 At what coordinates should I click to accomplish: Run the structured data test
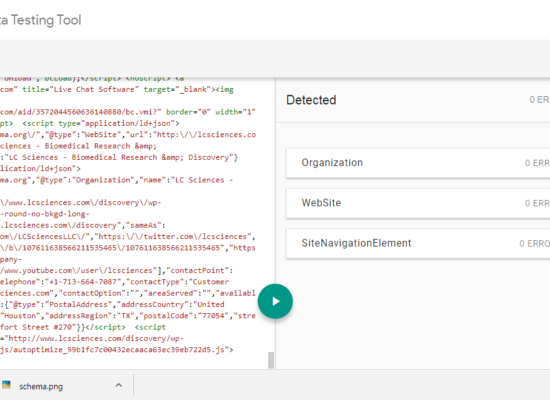click(275, 301)
